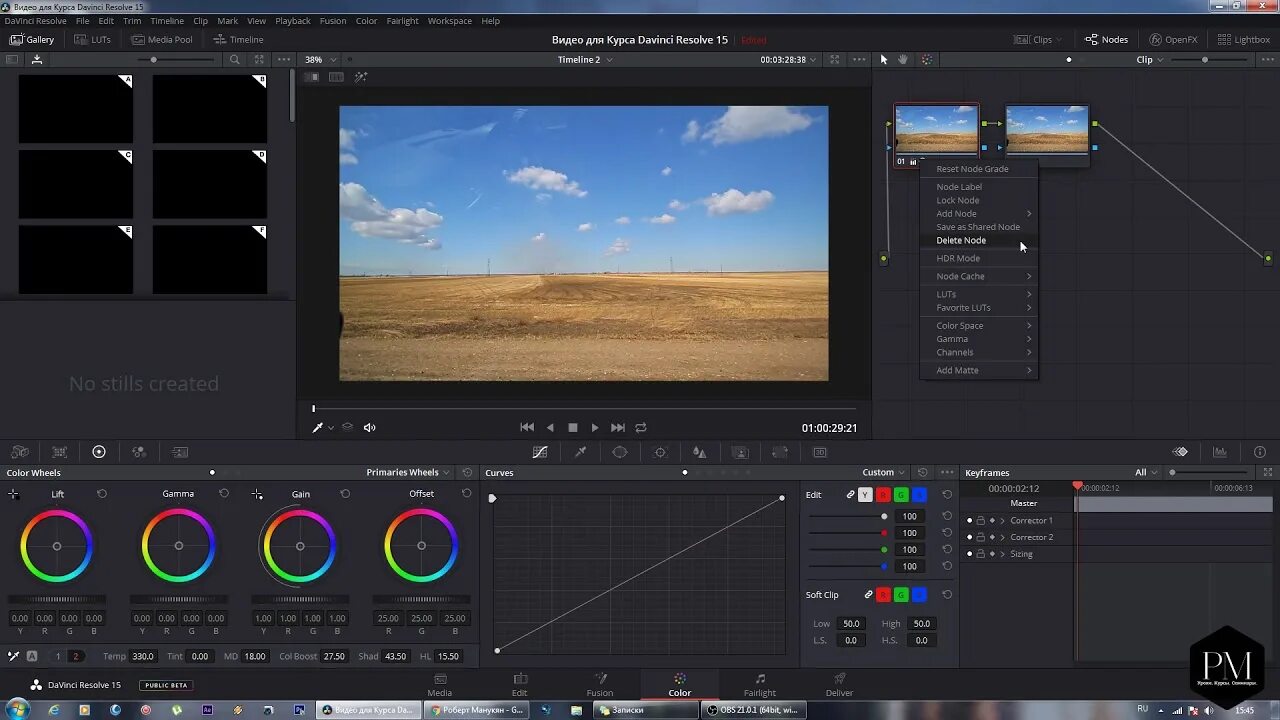Toggle the Soft Clip channel link icon

868,595
